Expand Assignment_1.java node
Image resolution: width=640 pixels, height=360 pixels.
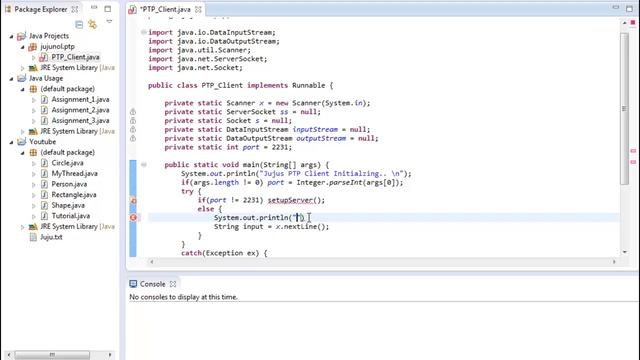tap(34, 100)
